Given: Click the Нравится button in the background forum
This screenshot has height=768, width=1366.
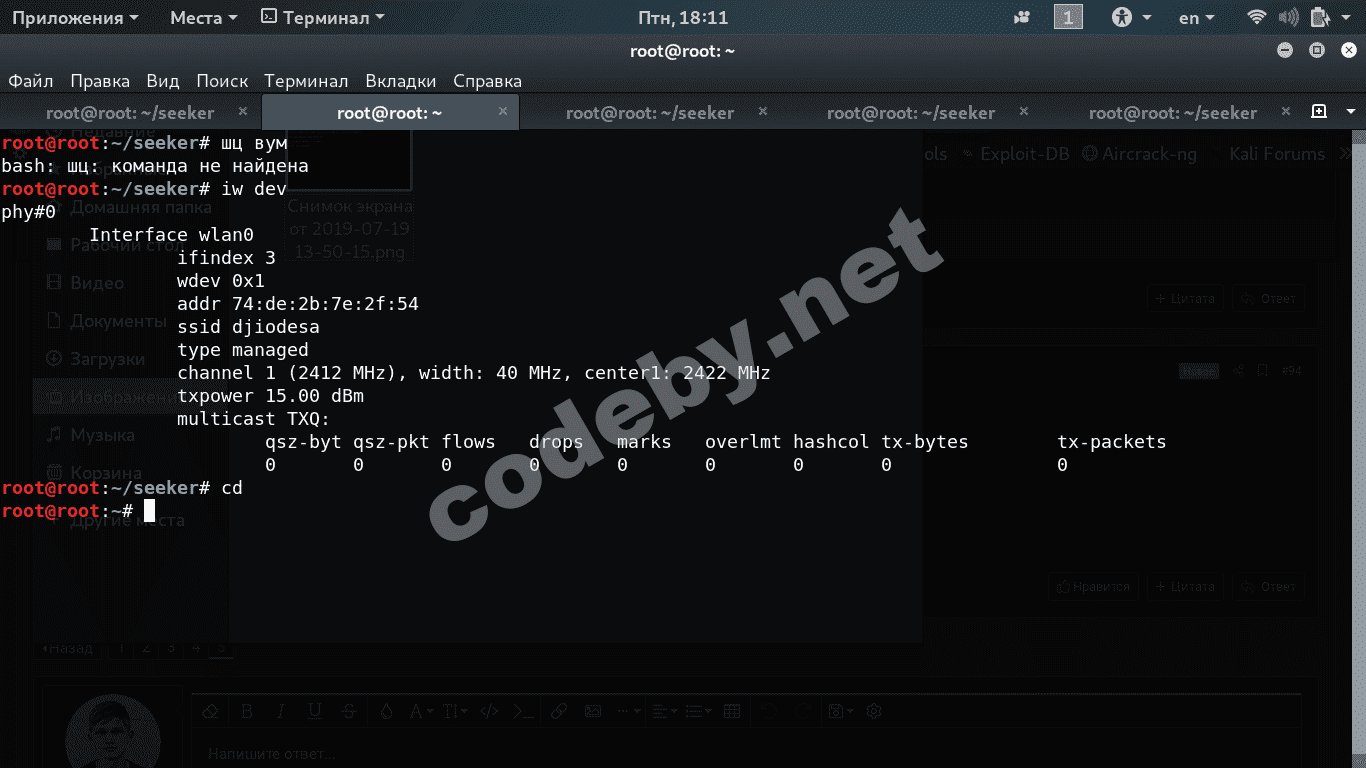Looking at the screenshot, I should (x=1093, y=587).
